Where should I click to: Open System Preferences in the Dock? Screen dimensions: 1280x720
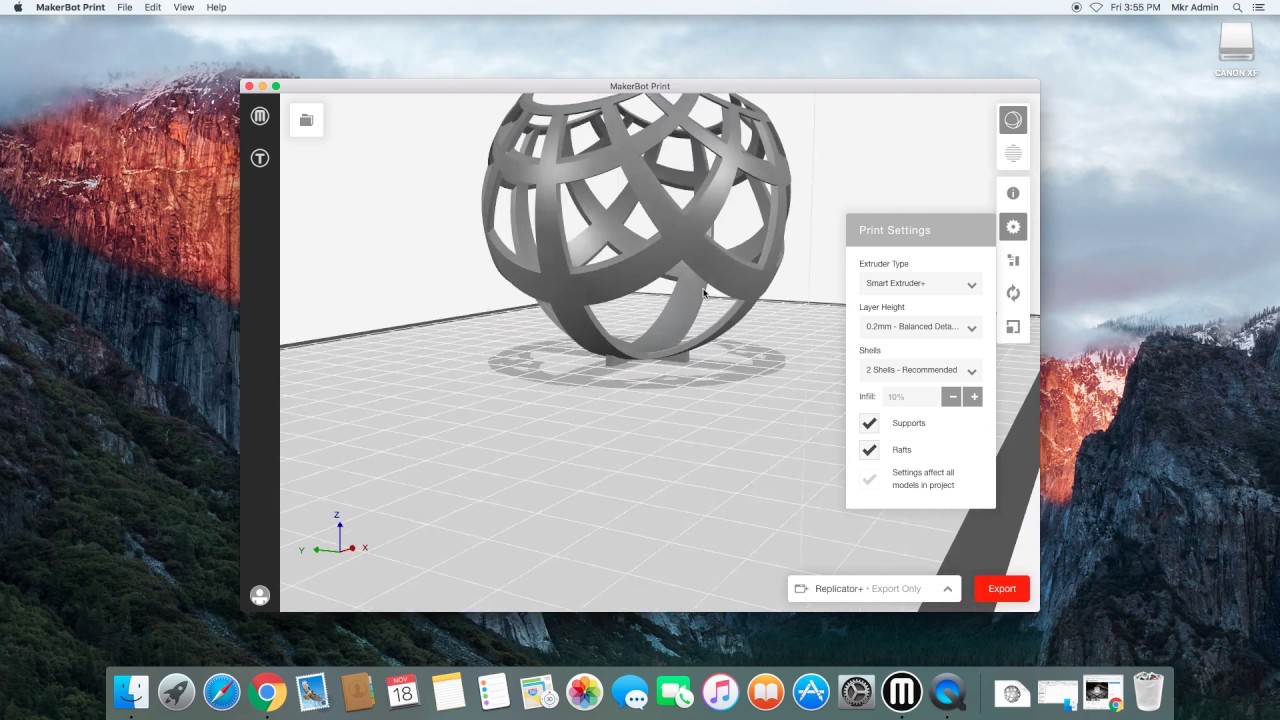click(x=856, y=692)
